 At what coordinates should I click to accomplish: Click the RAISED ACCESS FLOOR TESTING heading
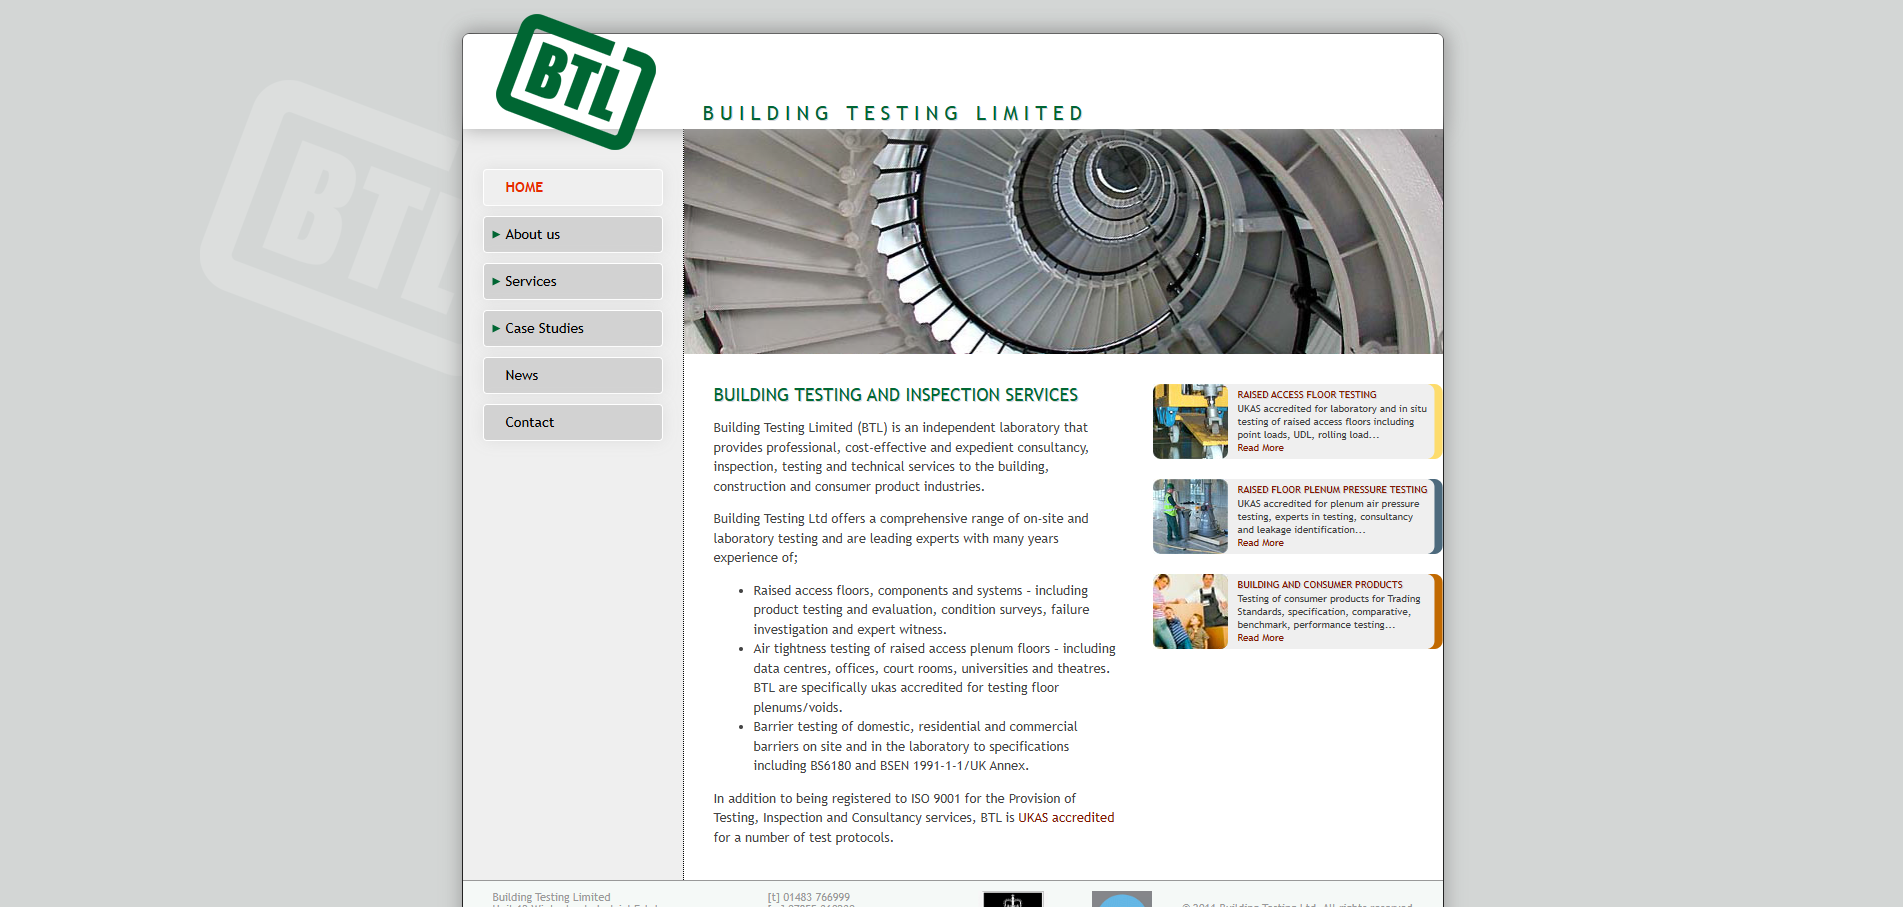1306,395
